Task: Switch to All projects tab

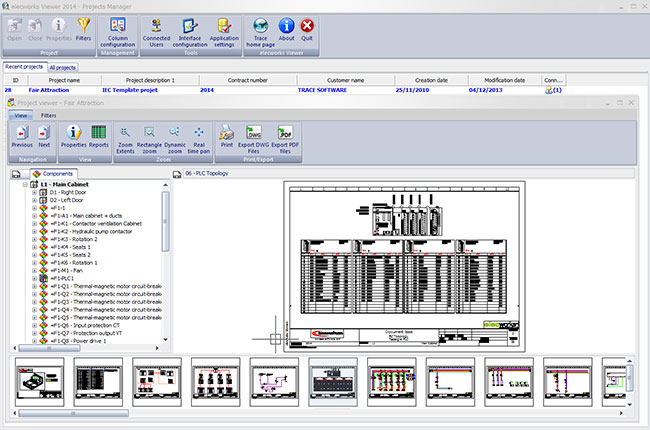Action: (62, 68)
